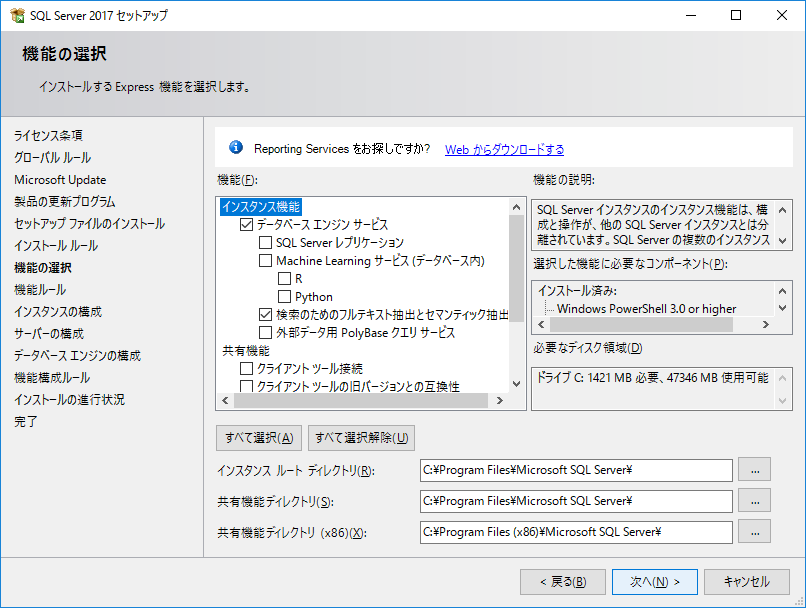806x608 pixels.
Task: Click インスタンス ルート ディレクトリ path field
Action: click(576, 470)
